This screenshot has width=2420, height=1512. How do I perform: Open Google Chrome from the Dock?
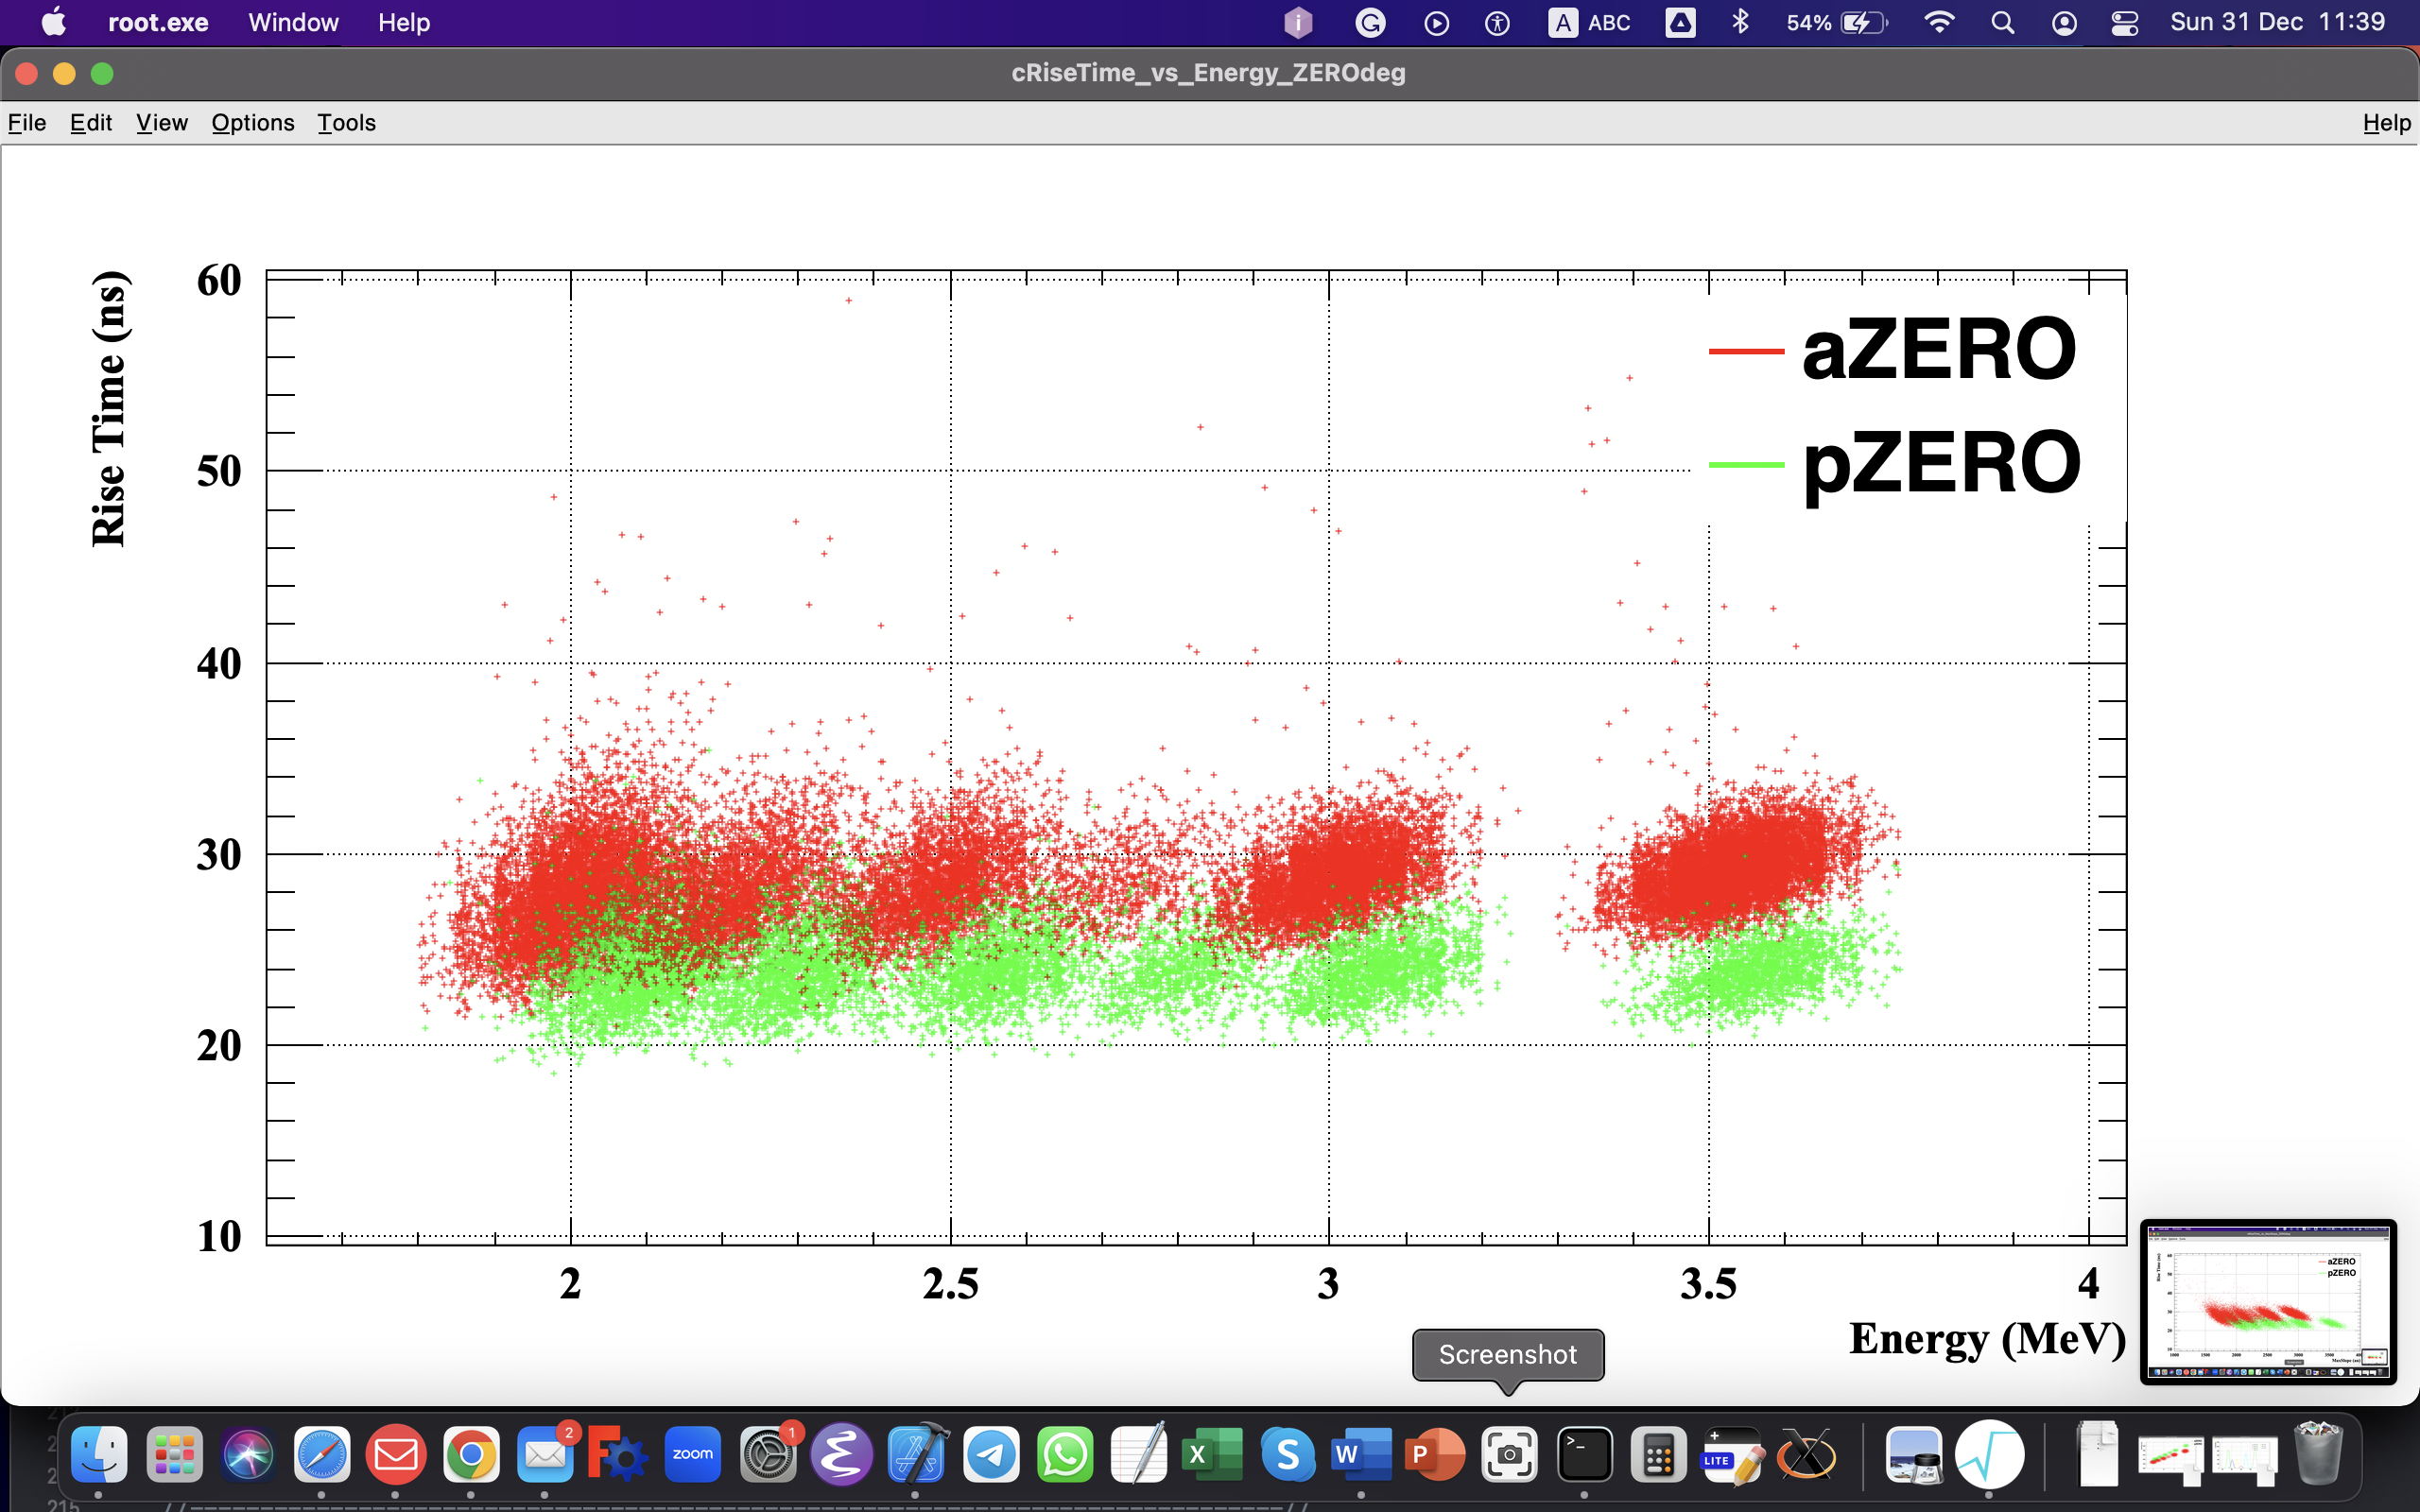pyautogui.click(x=471, y=1455)
